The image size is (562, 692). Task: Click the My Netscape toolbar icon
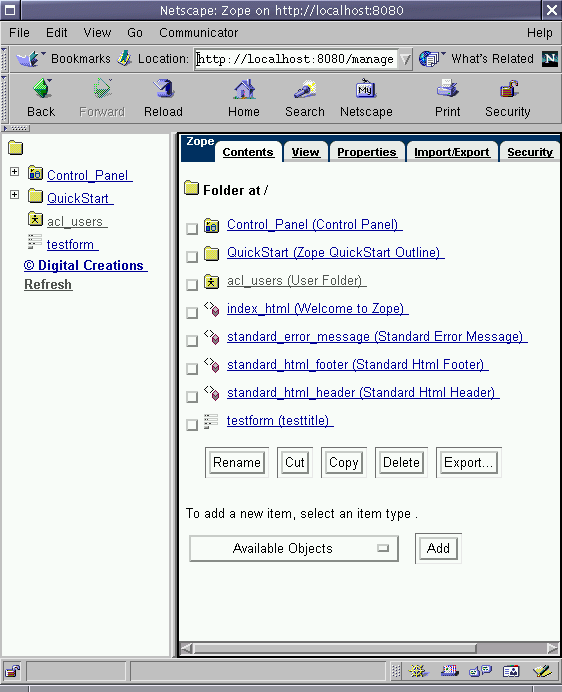366,89
